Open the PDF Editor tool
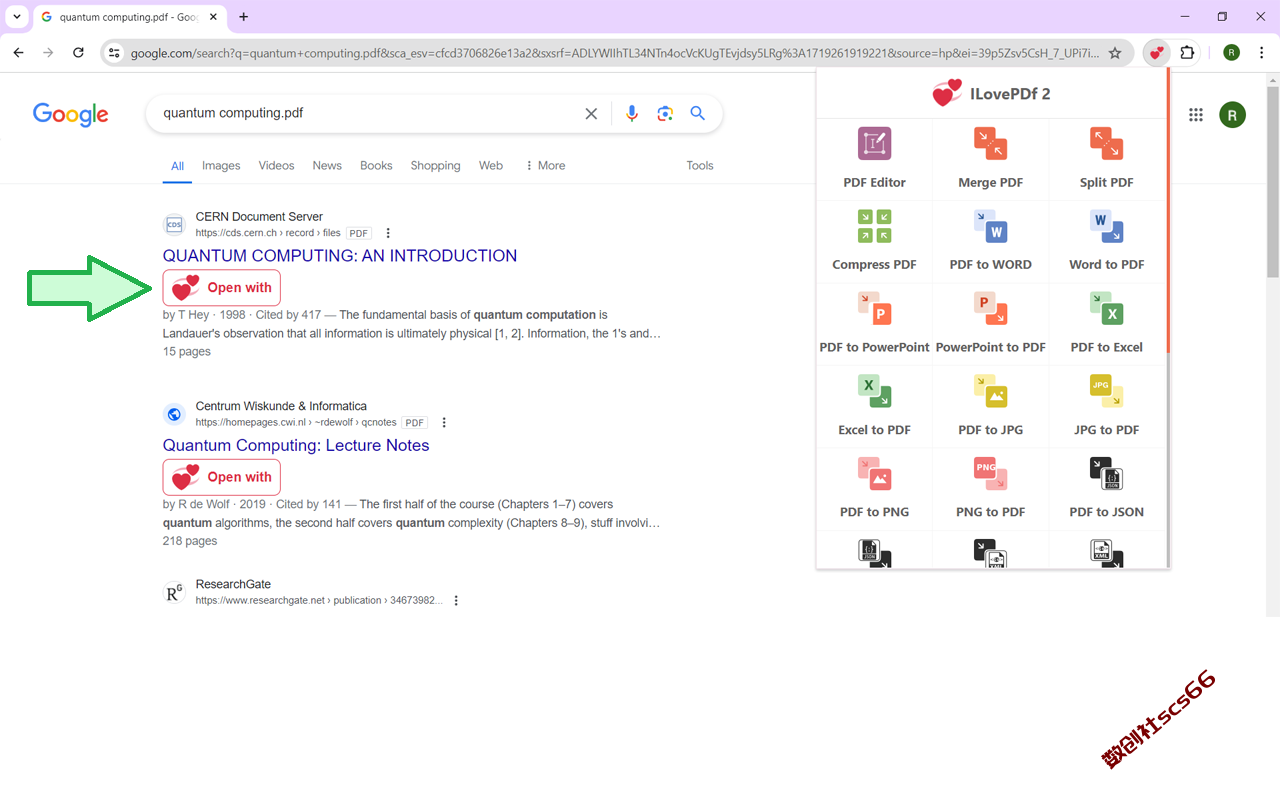Image resolution: width=1280 pixels, height=800 pixels. (x=874, y=159)
